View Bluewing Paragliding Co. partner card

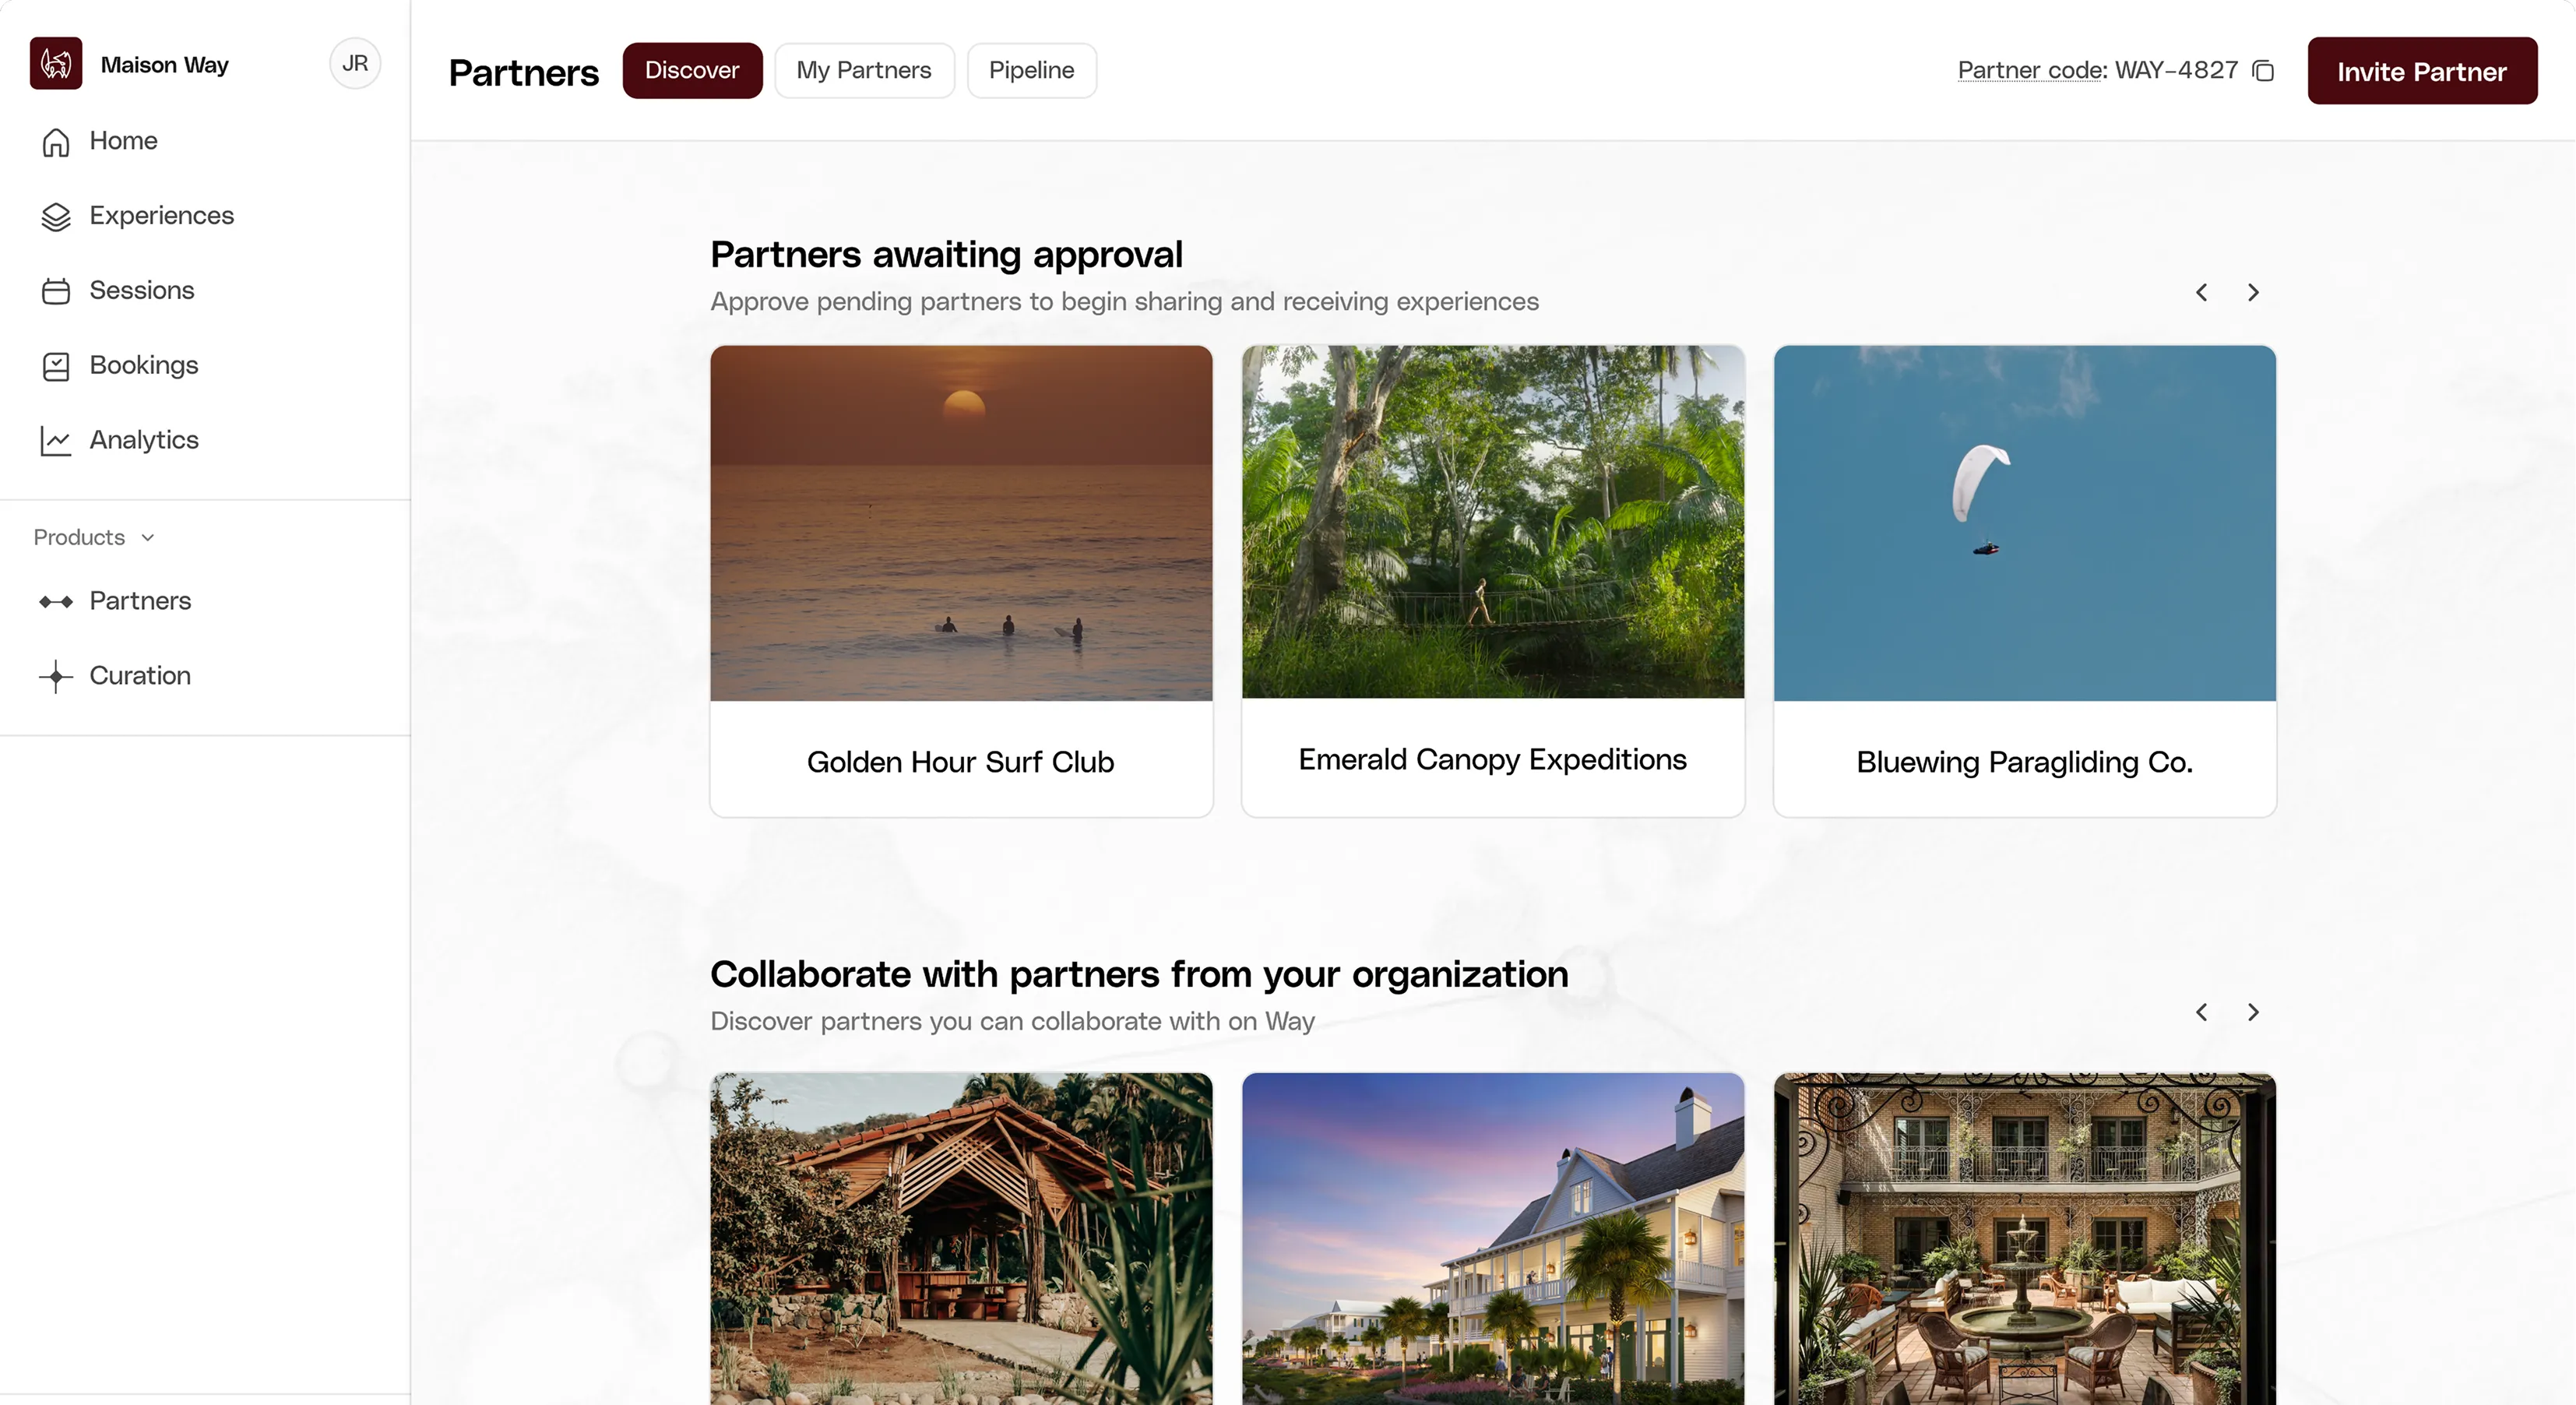[x=2023, y=580]
